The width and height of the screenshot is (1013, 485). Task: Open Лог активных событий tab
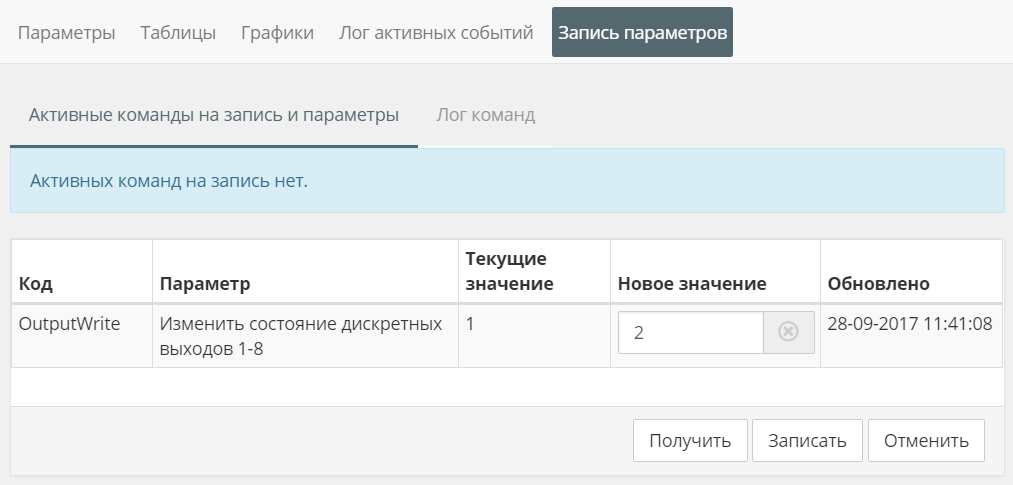(436, 33)
